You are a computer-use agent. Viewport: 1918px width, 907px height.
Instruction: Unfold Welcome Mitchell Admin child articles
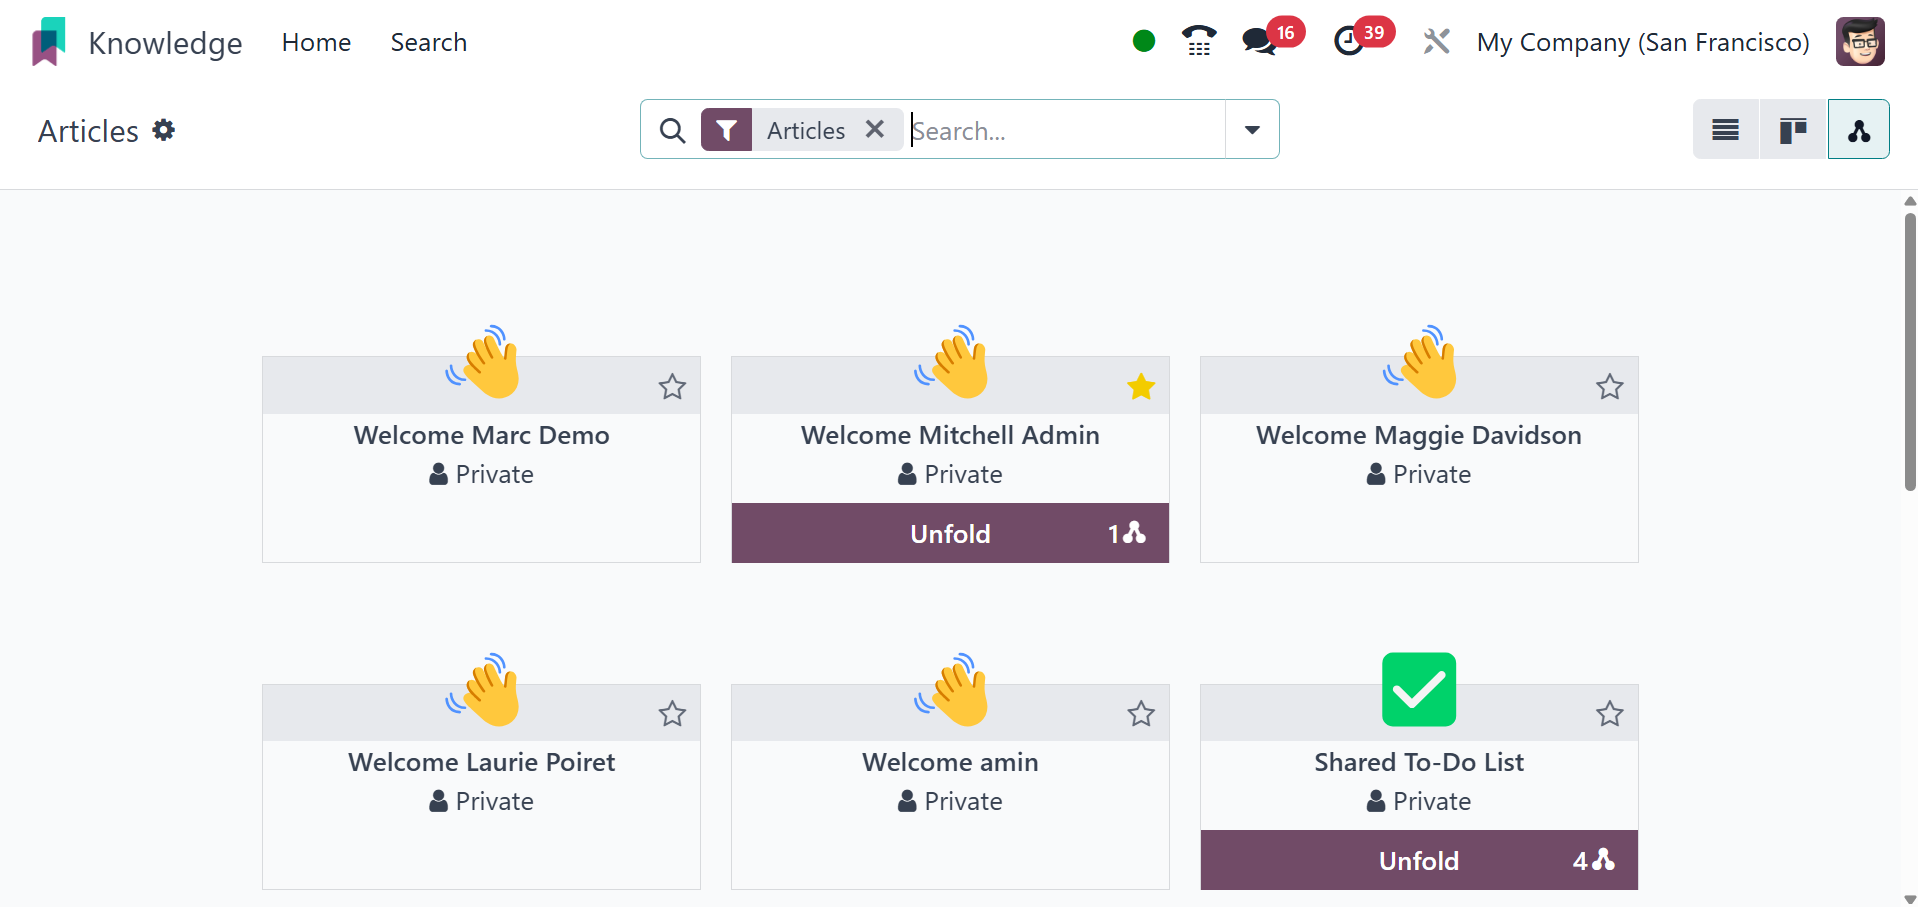point(950,534)
